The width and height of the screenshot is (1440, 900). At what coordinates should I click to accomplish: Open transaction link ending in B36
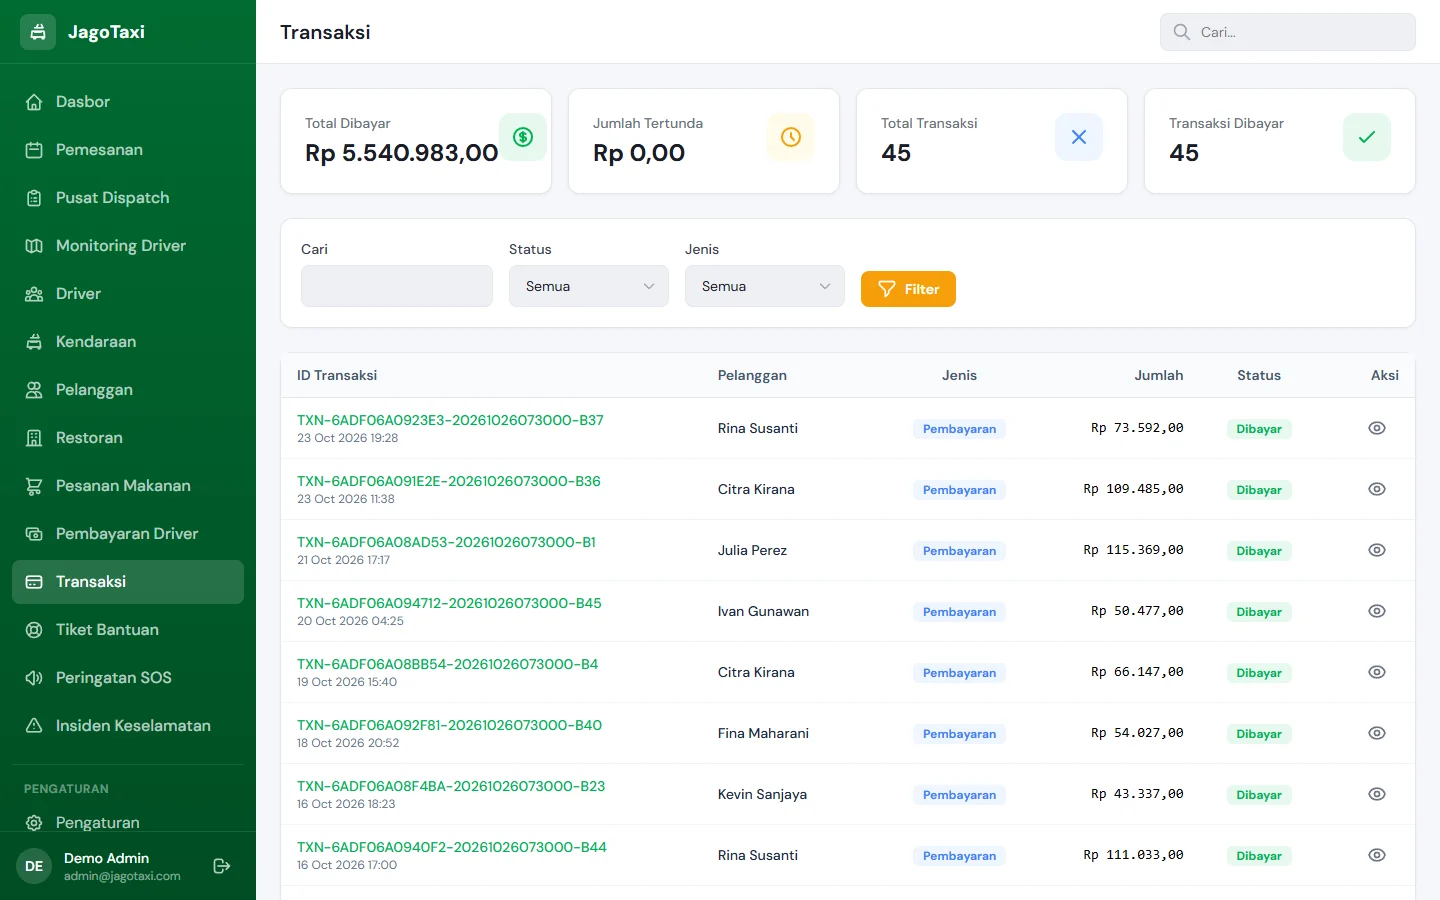(449, 481)
